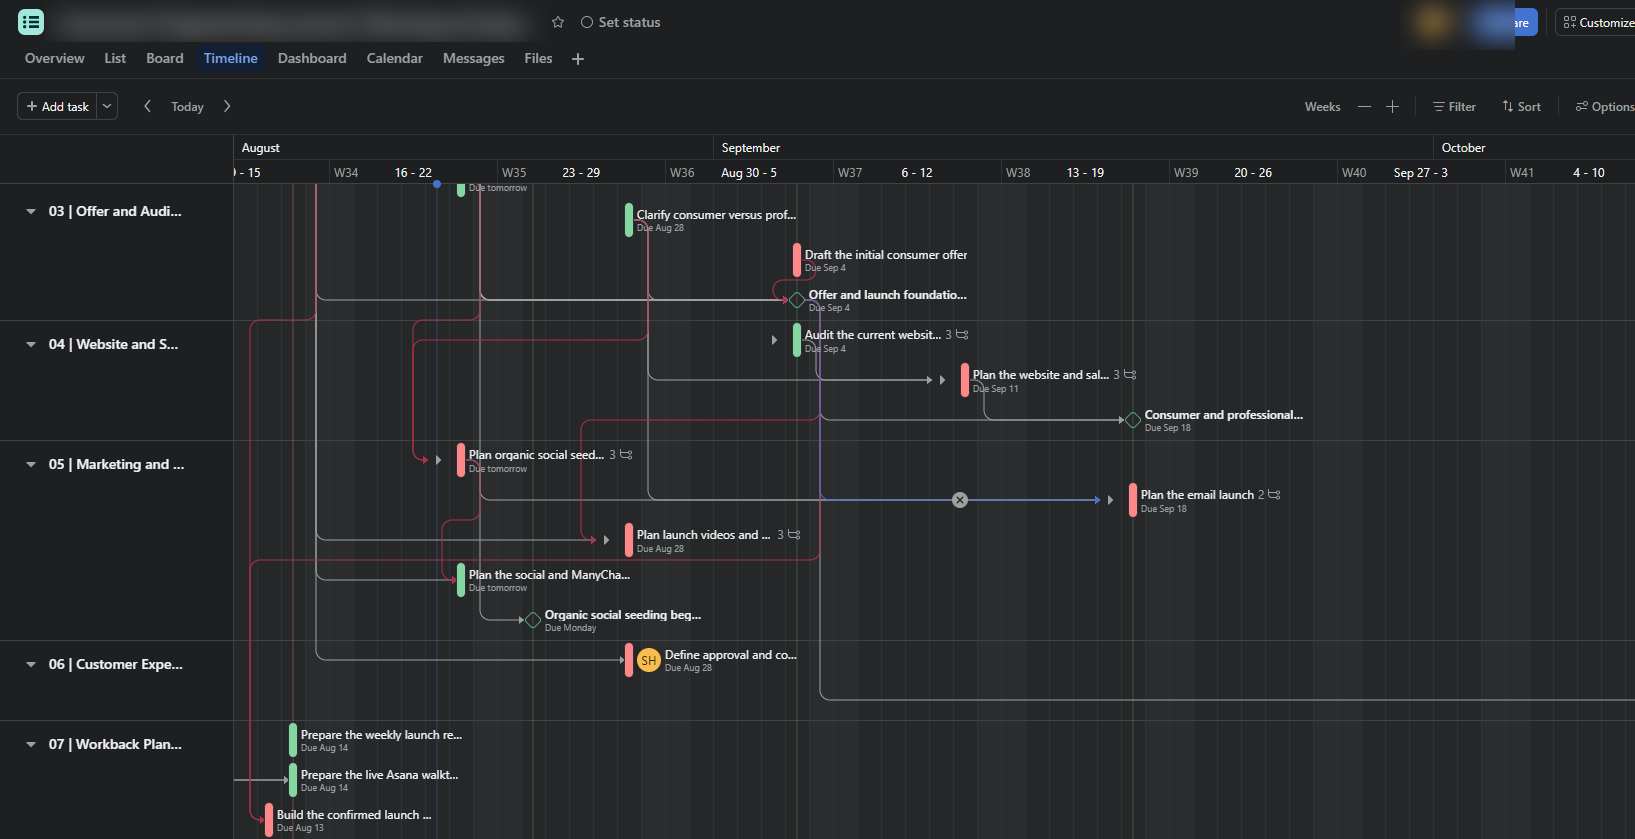Show subtasks icon for Plan the email launch
Viewport: 1635px width, 839px height.
coord(1274,495)
